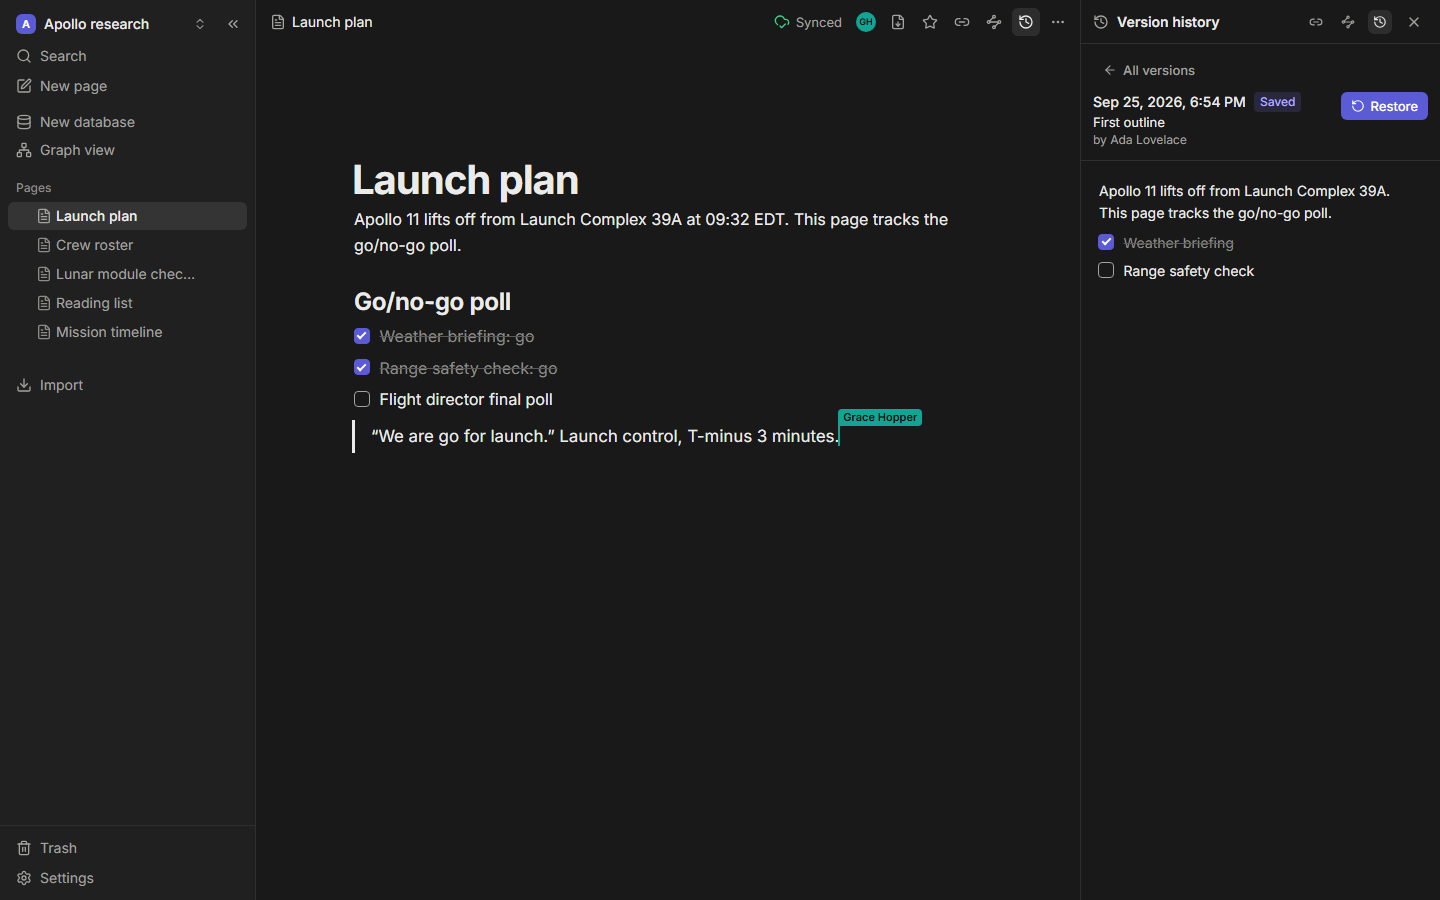
Task: Click the Saved badge on the version
Action: tap(1277, 102)
